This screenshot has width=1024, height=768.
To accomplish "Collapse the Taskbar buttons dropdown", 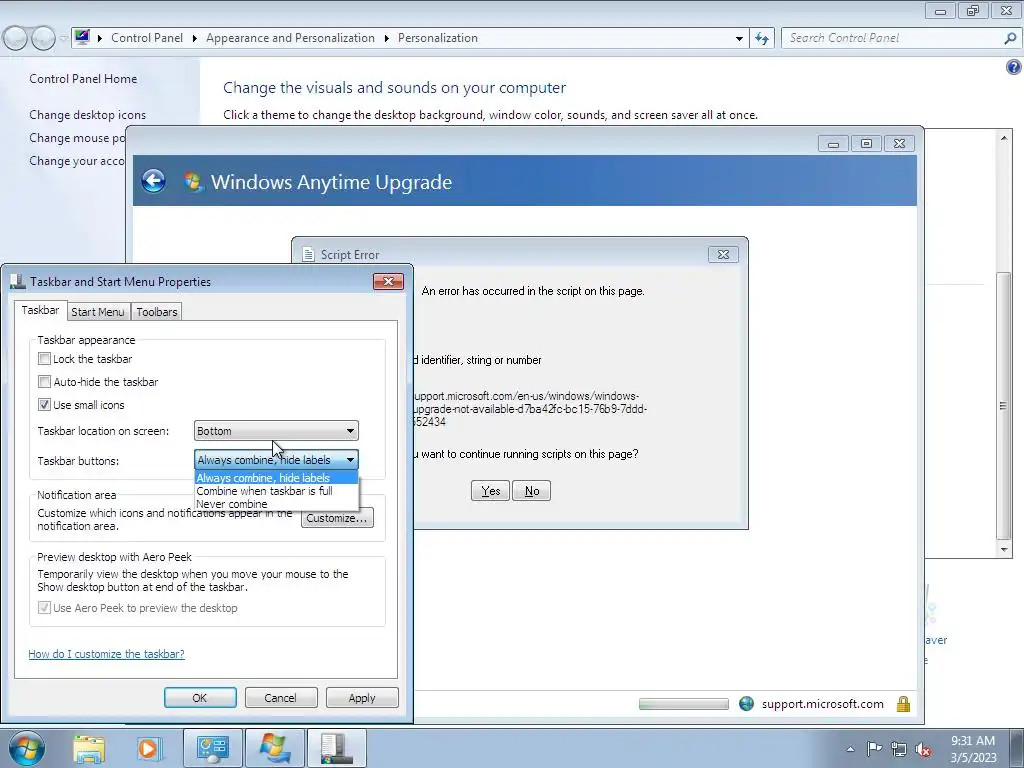I will (350, 460).
